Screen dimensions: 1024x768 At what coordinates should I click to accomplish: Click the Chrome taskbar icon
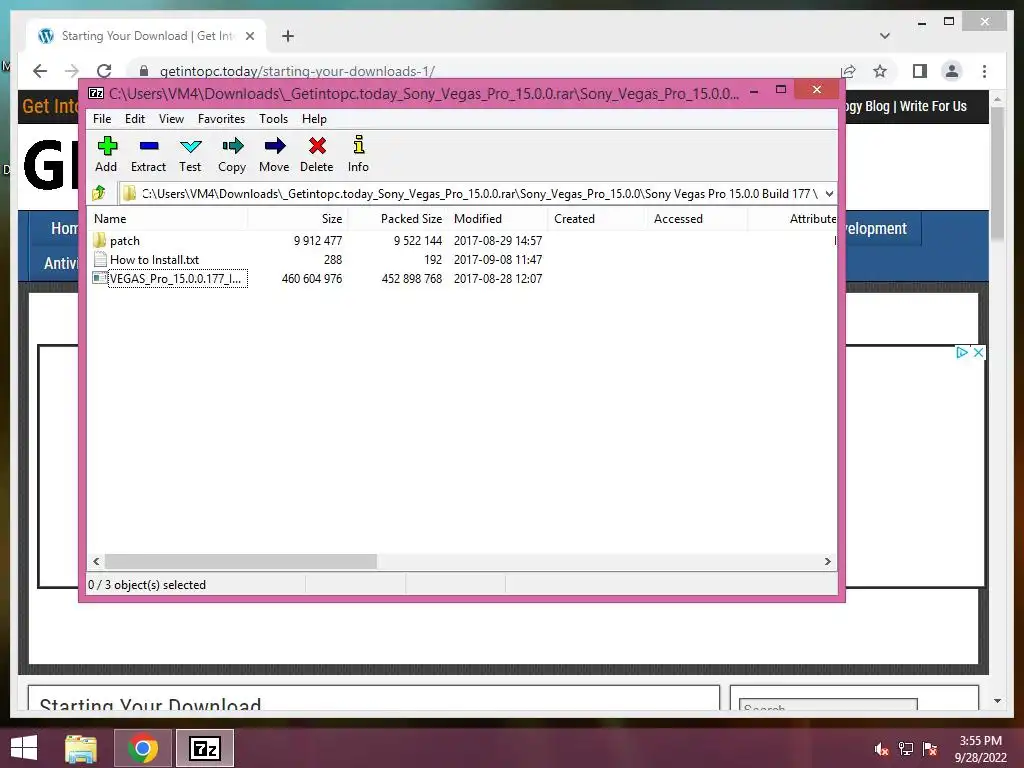pyautogui.click(x=142, y=748)
